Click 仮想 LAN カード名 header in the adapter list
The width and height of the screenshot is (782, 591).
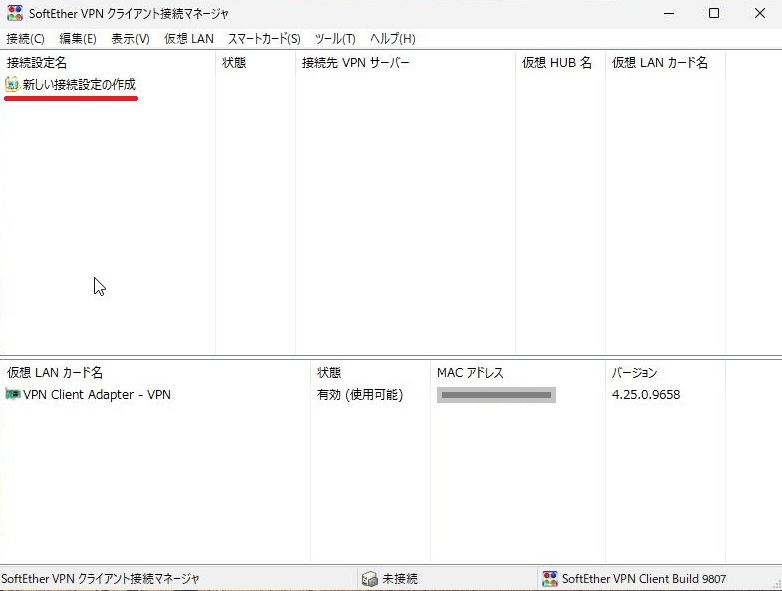tap(157, 373)
